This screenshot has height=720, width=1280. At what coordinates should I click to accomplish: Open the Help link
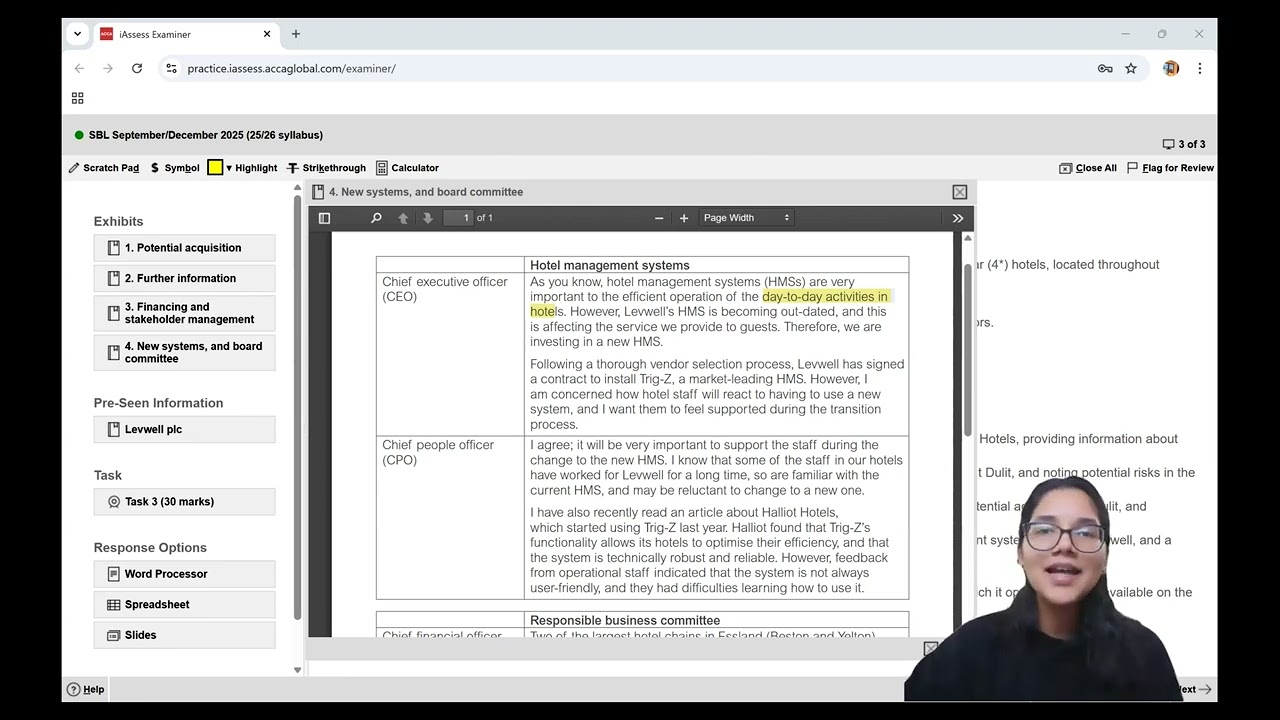coord(86,689)
